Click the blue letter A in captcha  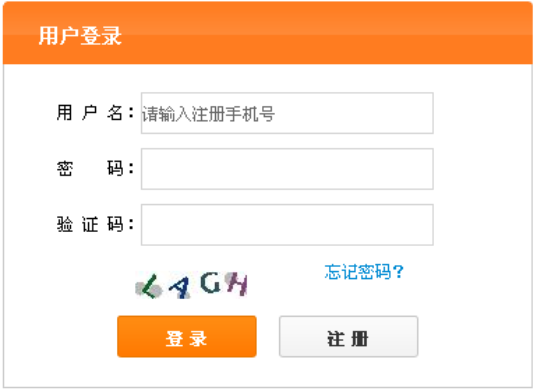tap(179, 287)
